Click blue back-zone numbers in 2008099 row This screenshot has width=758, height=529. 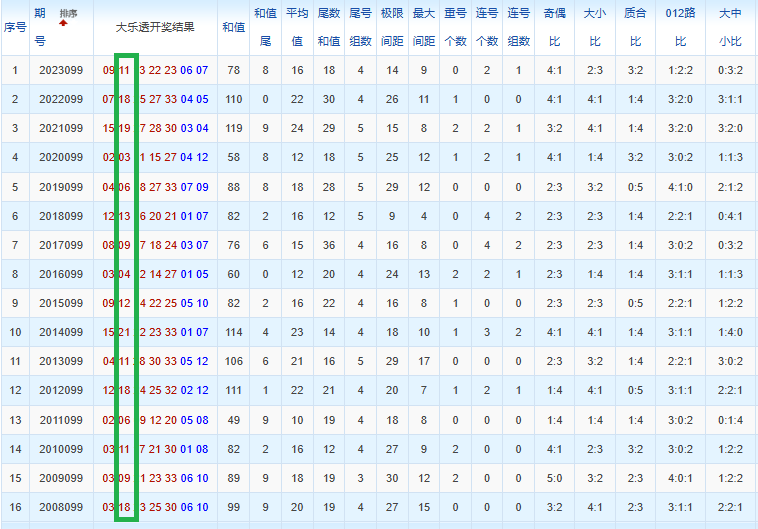coord(194,507)
